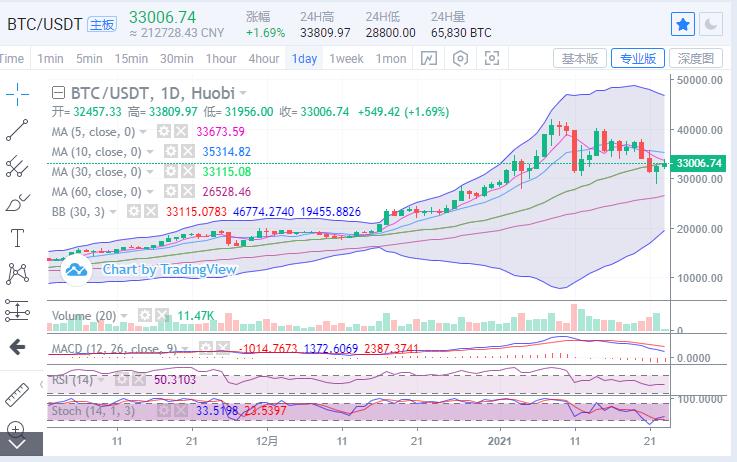Select the XABCD pattern tool
The image size is (737, 462).
[17, 274]
